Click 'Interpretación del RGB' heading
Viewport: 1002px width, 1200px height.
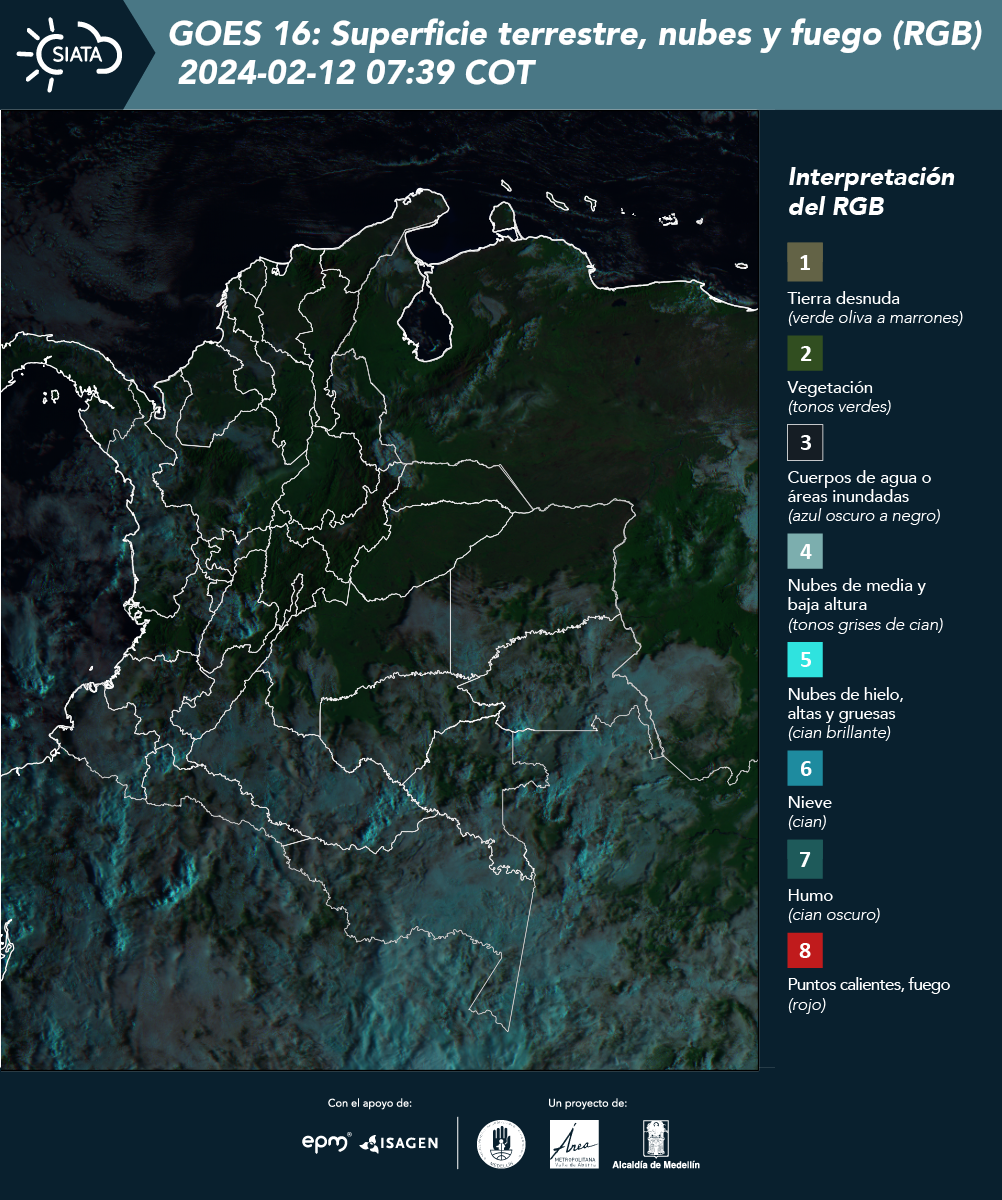click(871, 191)
